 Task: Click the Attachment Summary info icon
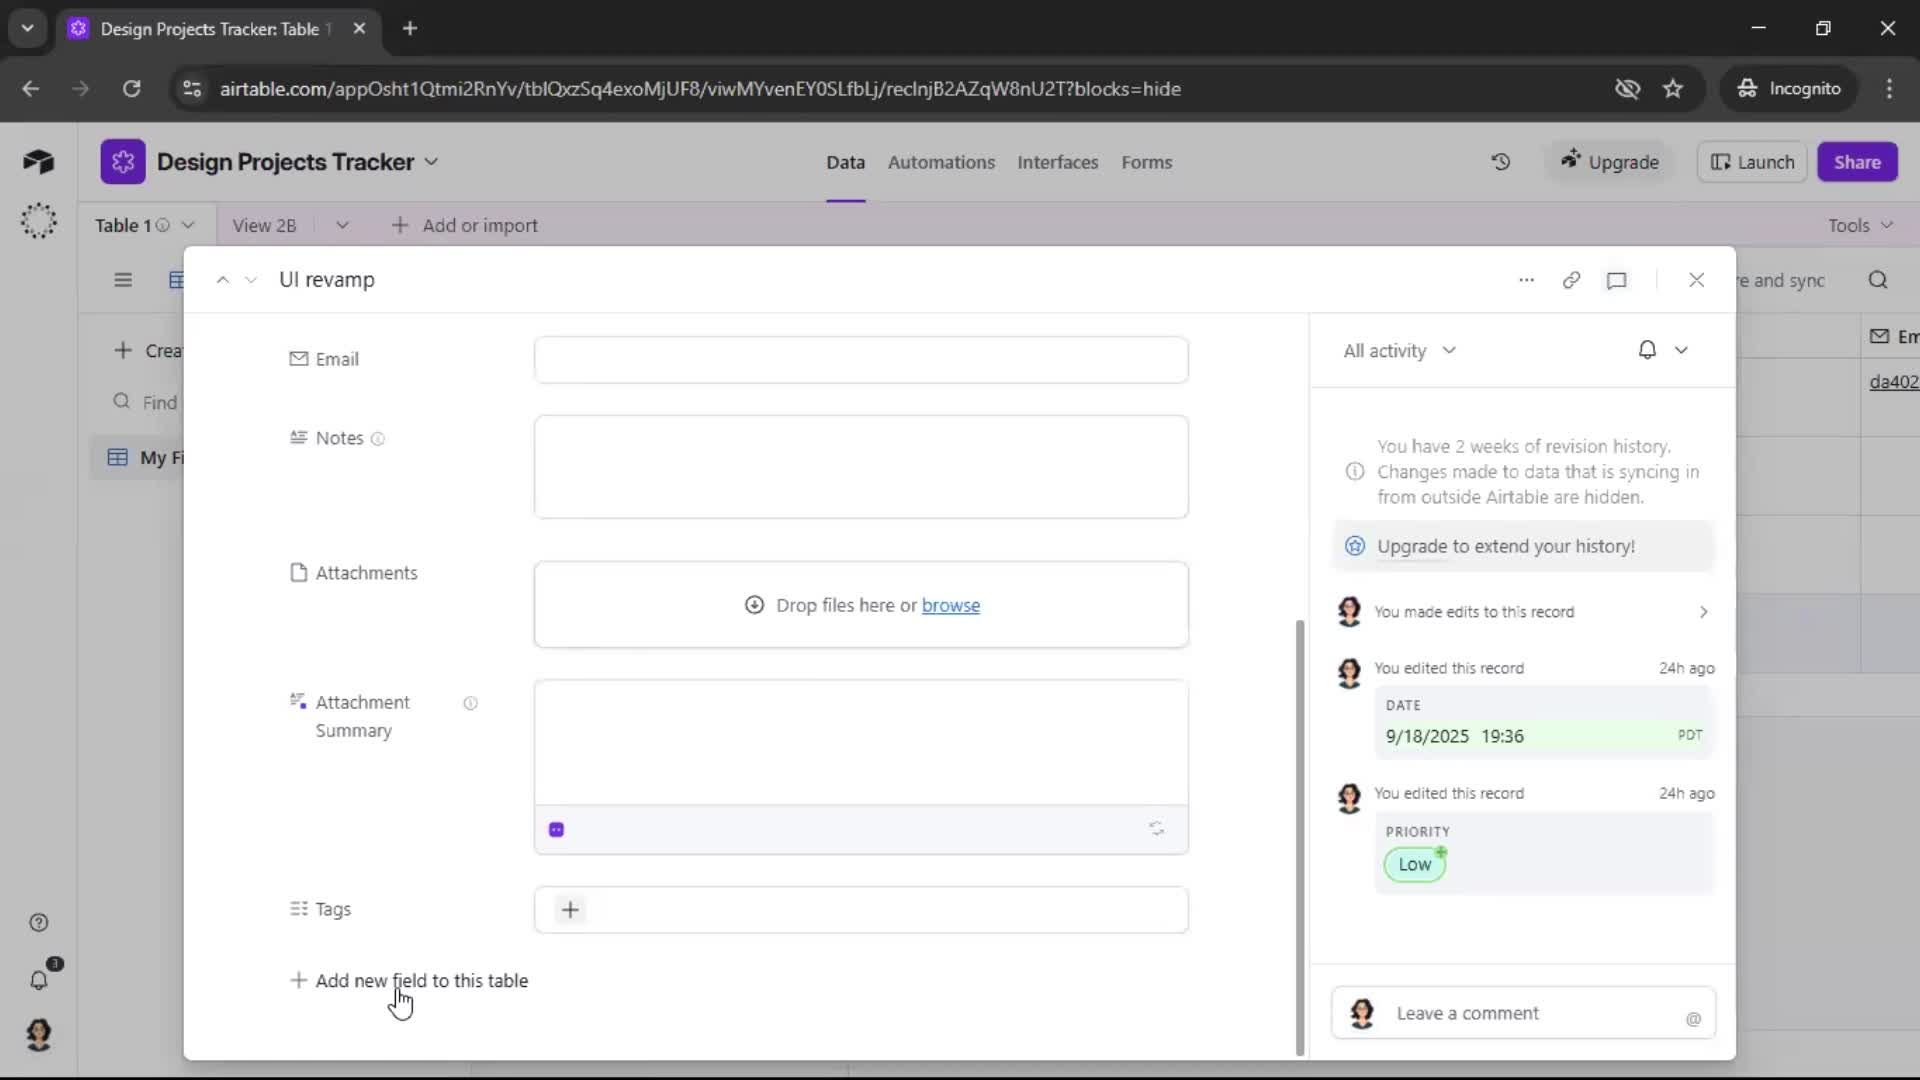pos(470,703)
